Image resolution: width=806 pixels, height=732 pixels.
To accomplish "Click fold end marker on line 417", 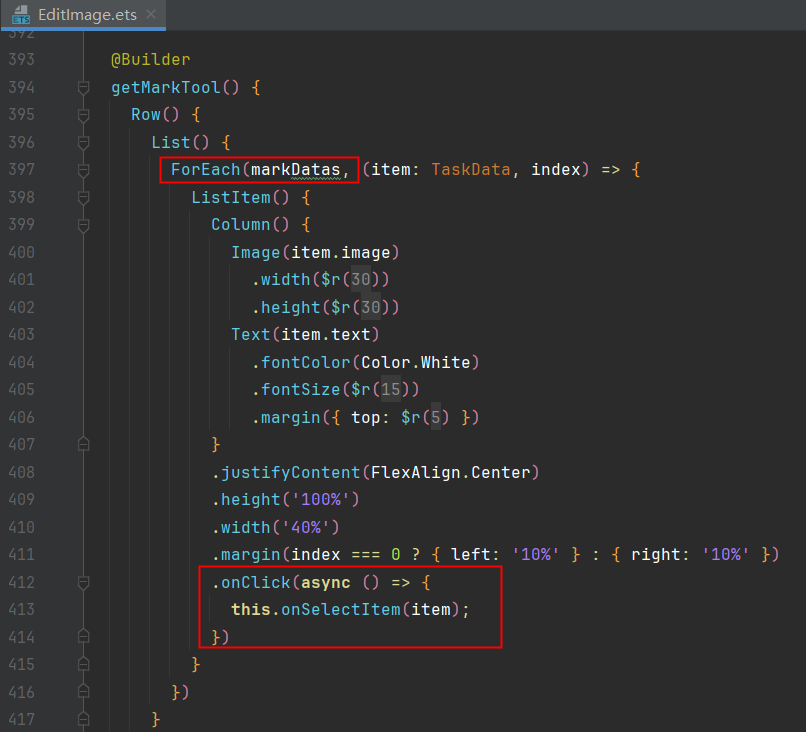I will click(84, 718).
